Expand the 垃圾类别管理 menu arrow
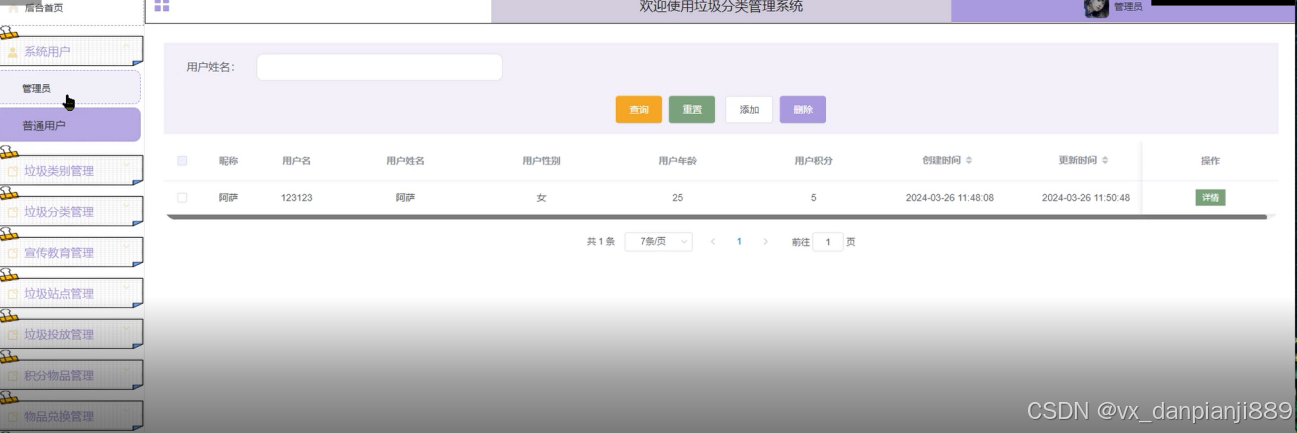This screenshot has width=1297, height=433. point(126,166)
